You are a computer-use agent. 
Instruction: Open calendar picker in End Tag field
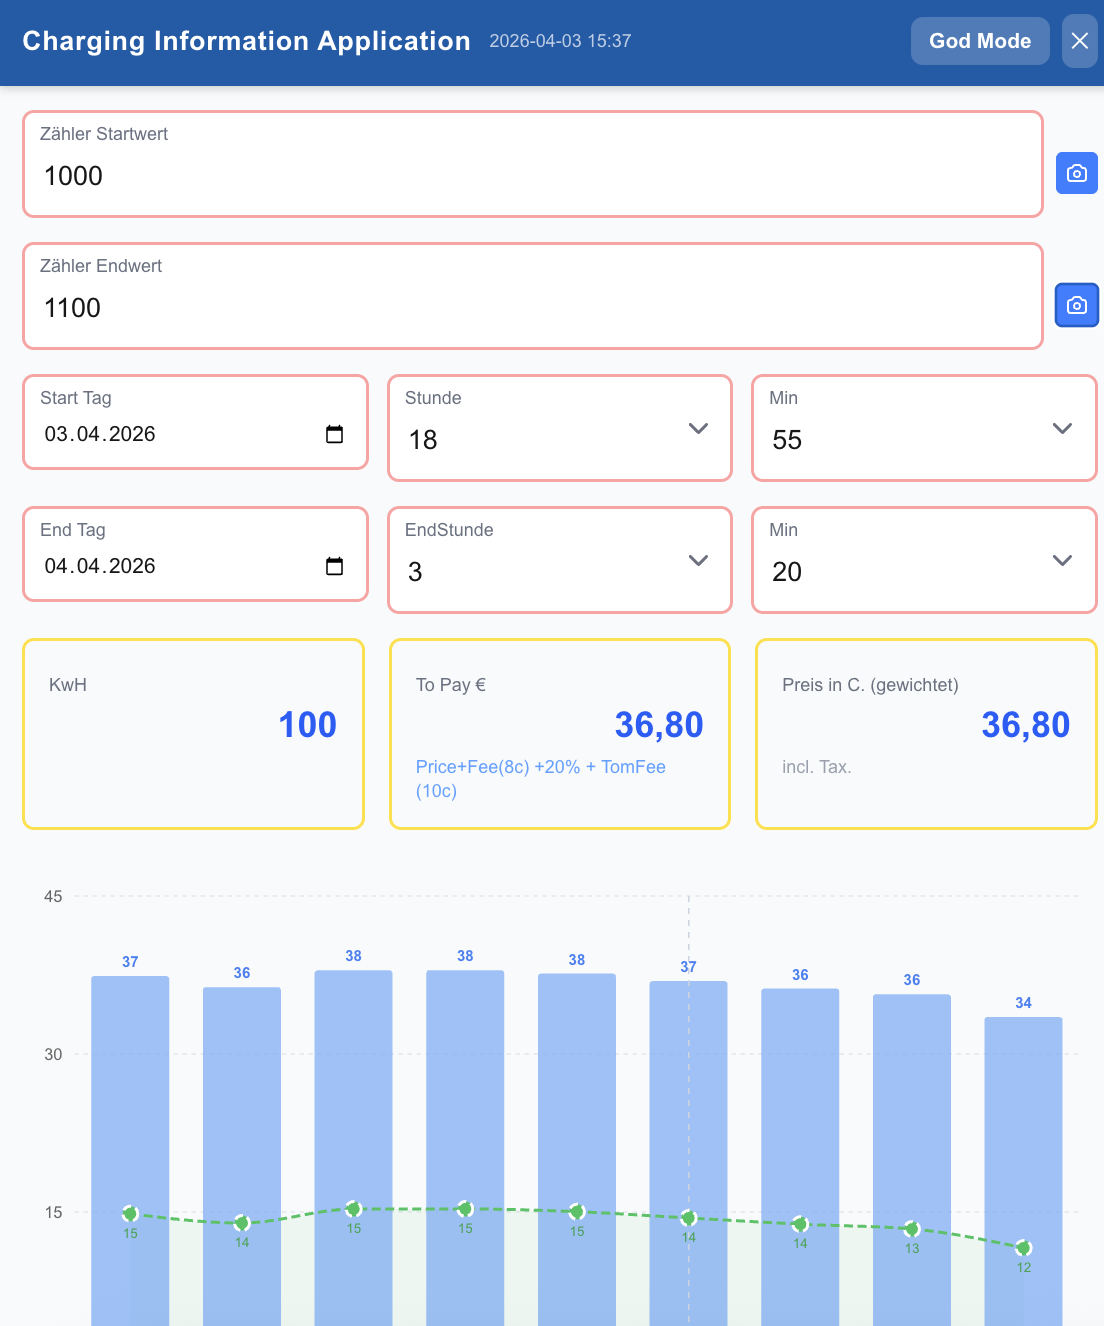[334, 566]
